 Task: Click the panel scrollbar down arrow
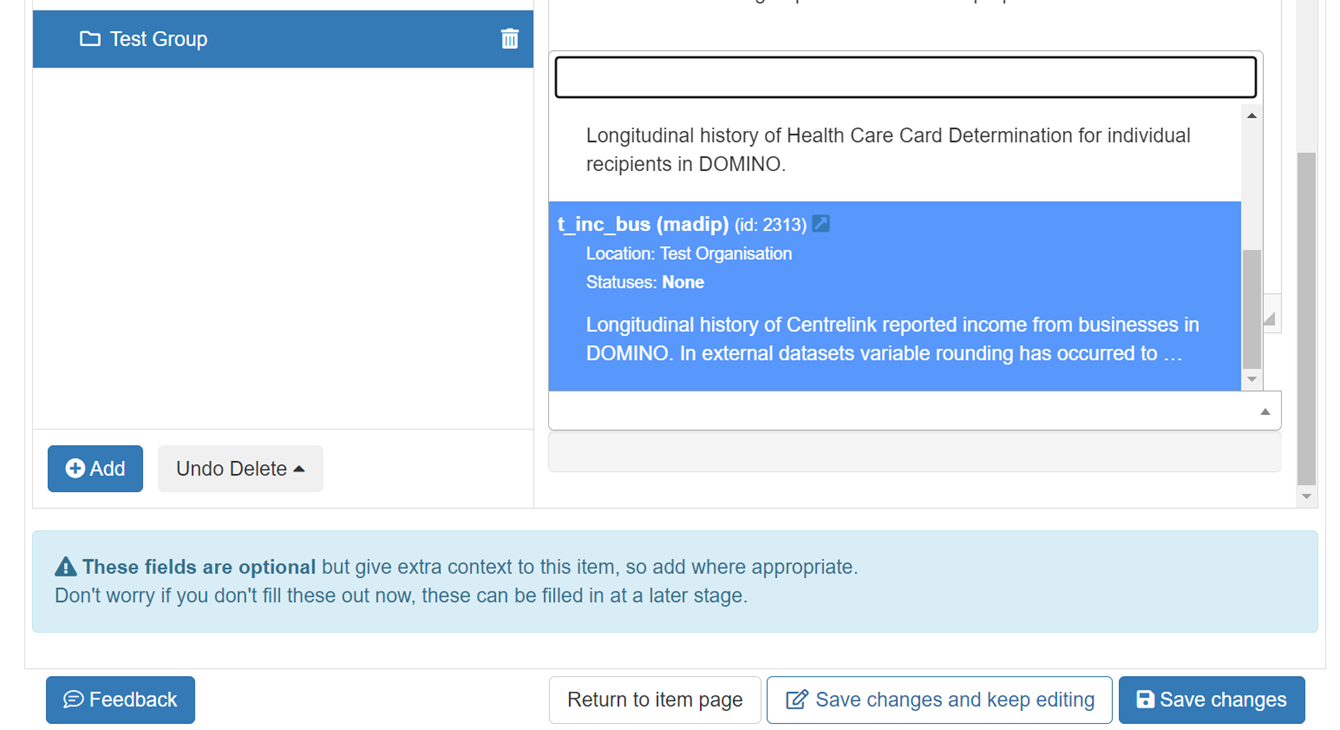tap(1306, 496)
